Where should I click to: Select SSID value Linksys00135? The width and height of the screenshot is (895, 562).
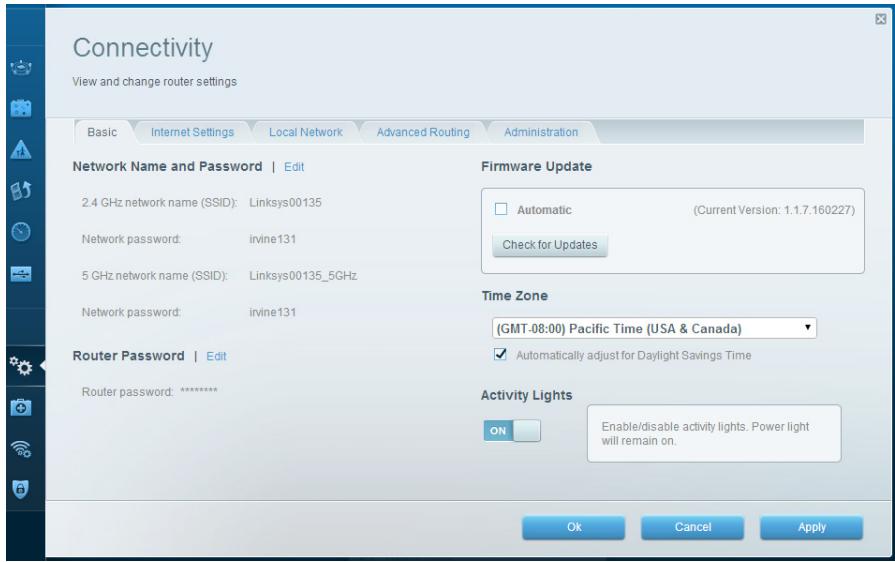click(285, 203)
